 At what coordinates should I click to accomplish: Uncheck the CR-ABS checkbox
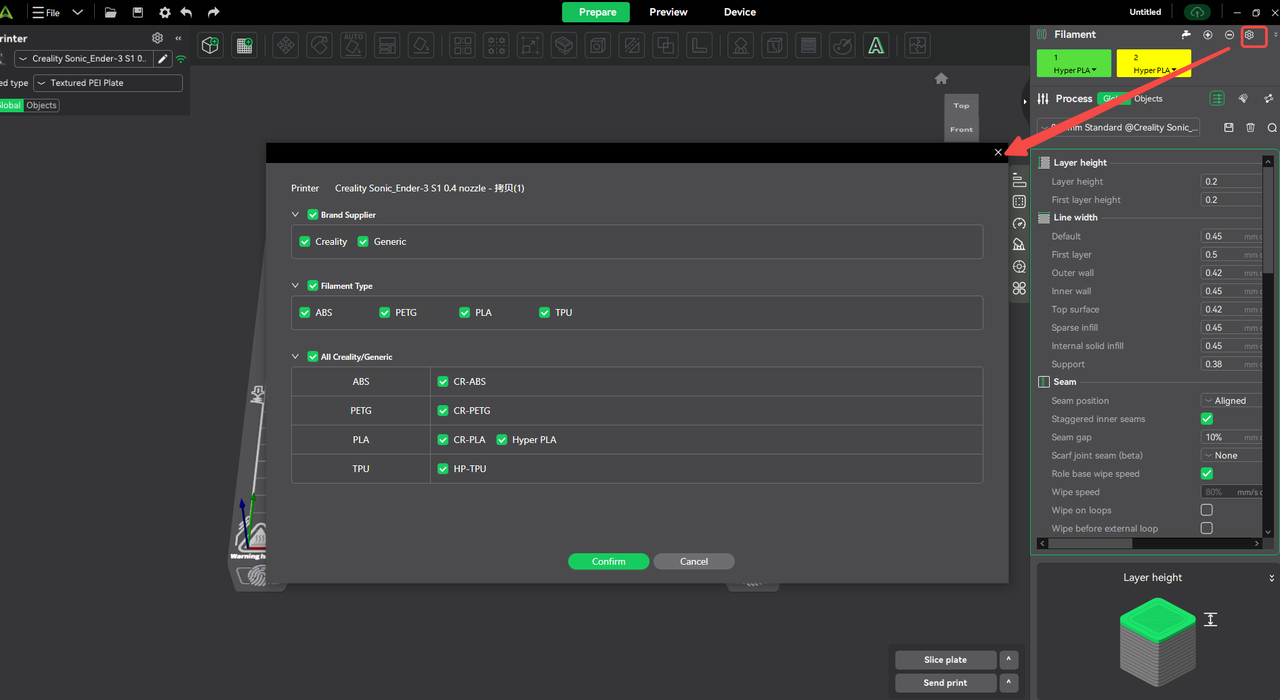(x=443, y=381)
